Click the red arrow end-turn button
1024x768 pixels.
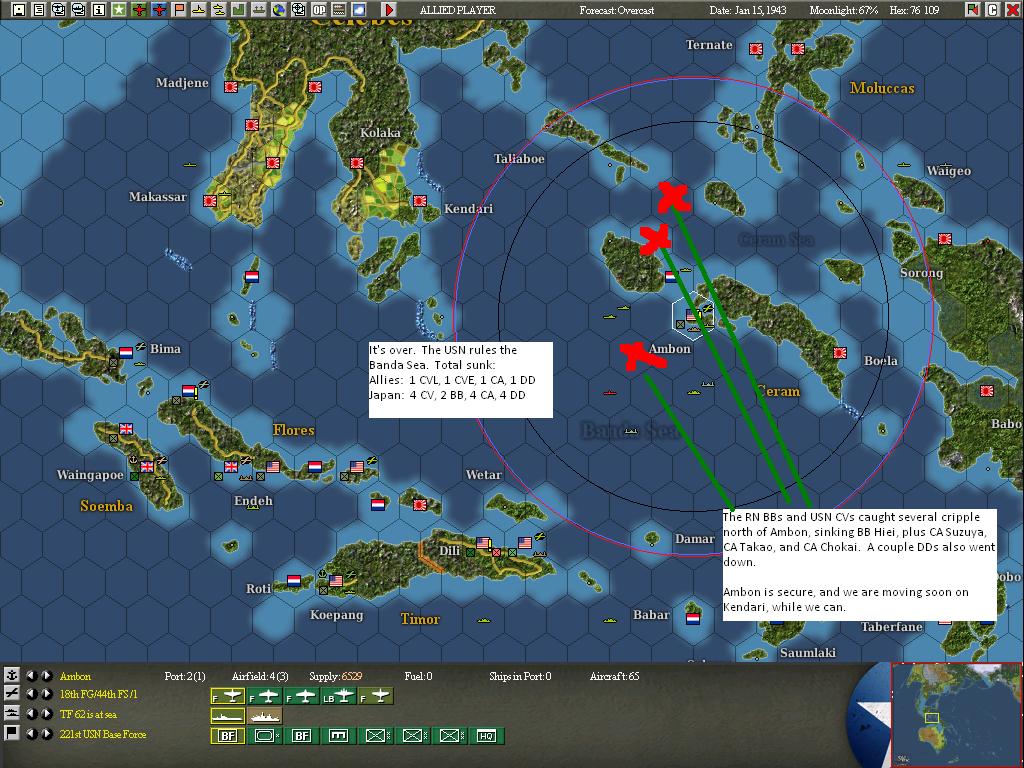[x=389, y=10]
